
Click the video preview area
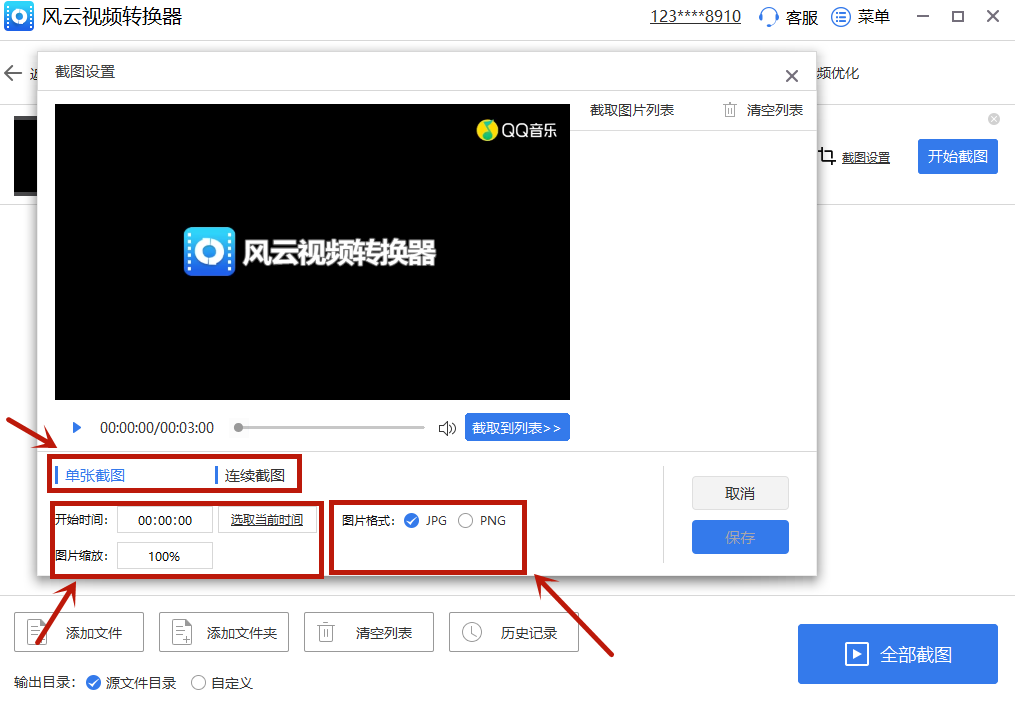click(312, 252)
